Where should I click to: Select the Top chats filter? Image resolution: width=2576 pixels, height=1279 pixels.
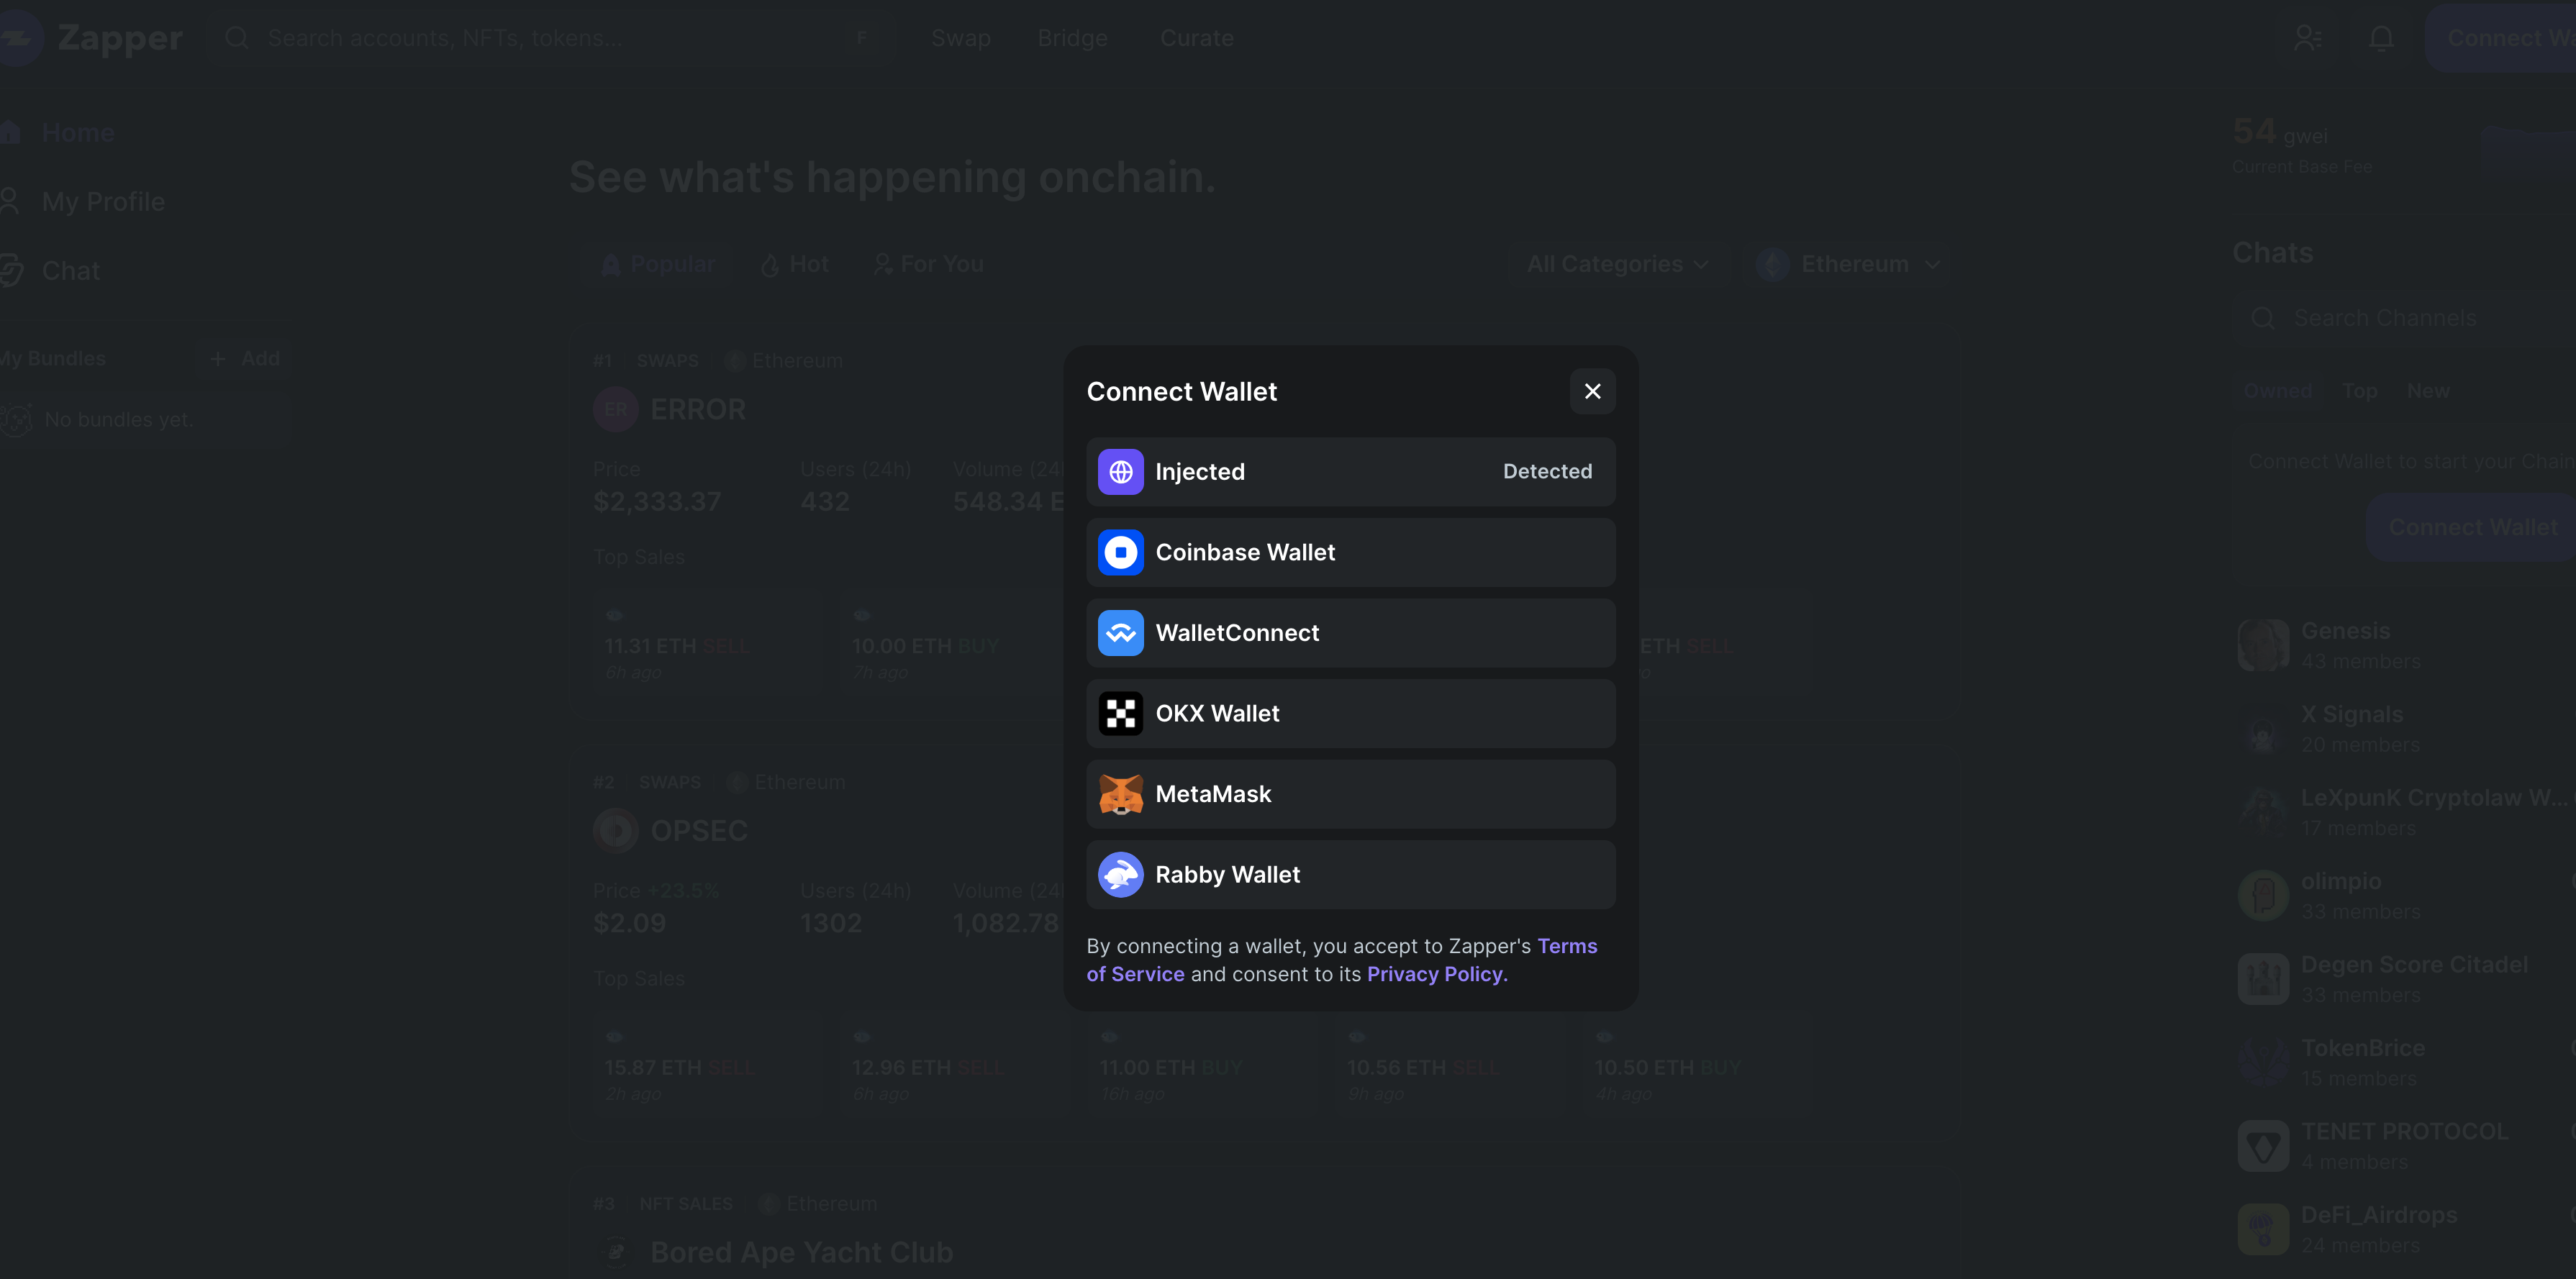(x=2359, y=391)
